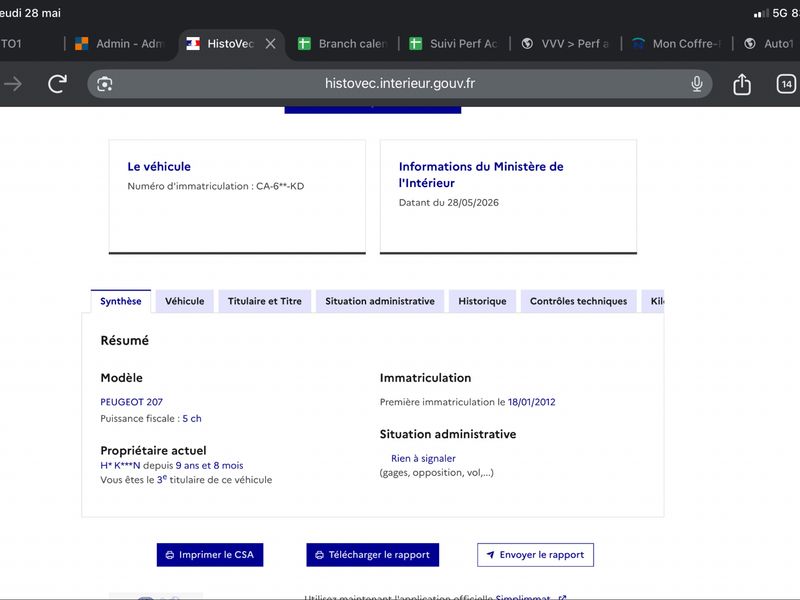This screenshot has width=800, height=600.
Task: Switch to the Auto1 browser tab
Action: (769, 44)
